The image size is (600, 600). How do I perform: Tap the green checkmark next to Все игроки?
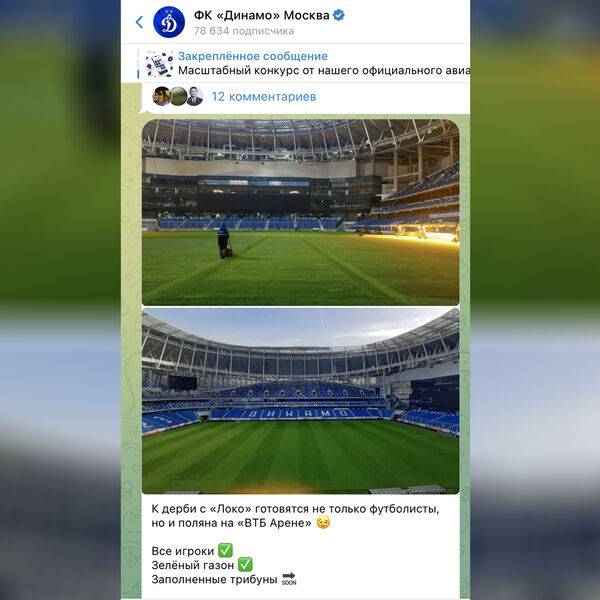(225, 551)
